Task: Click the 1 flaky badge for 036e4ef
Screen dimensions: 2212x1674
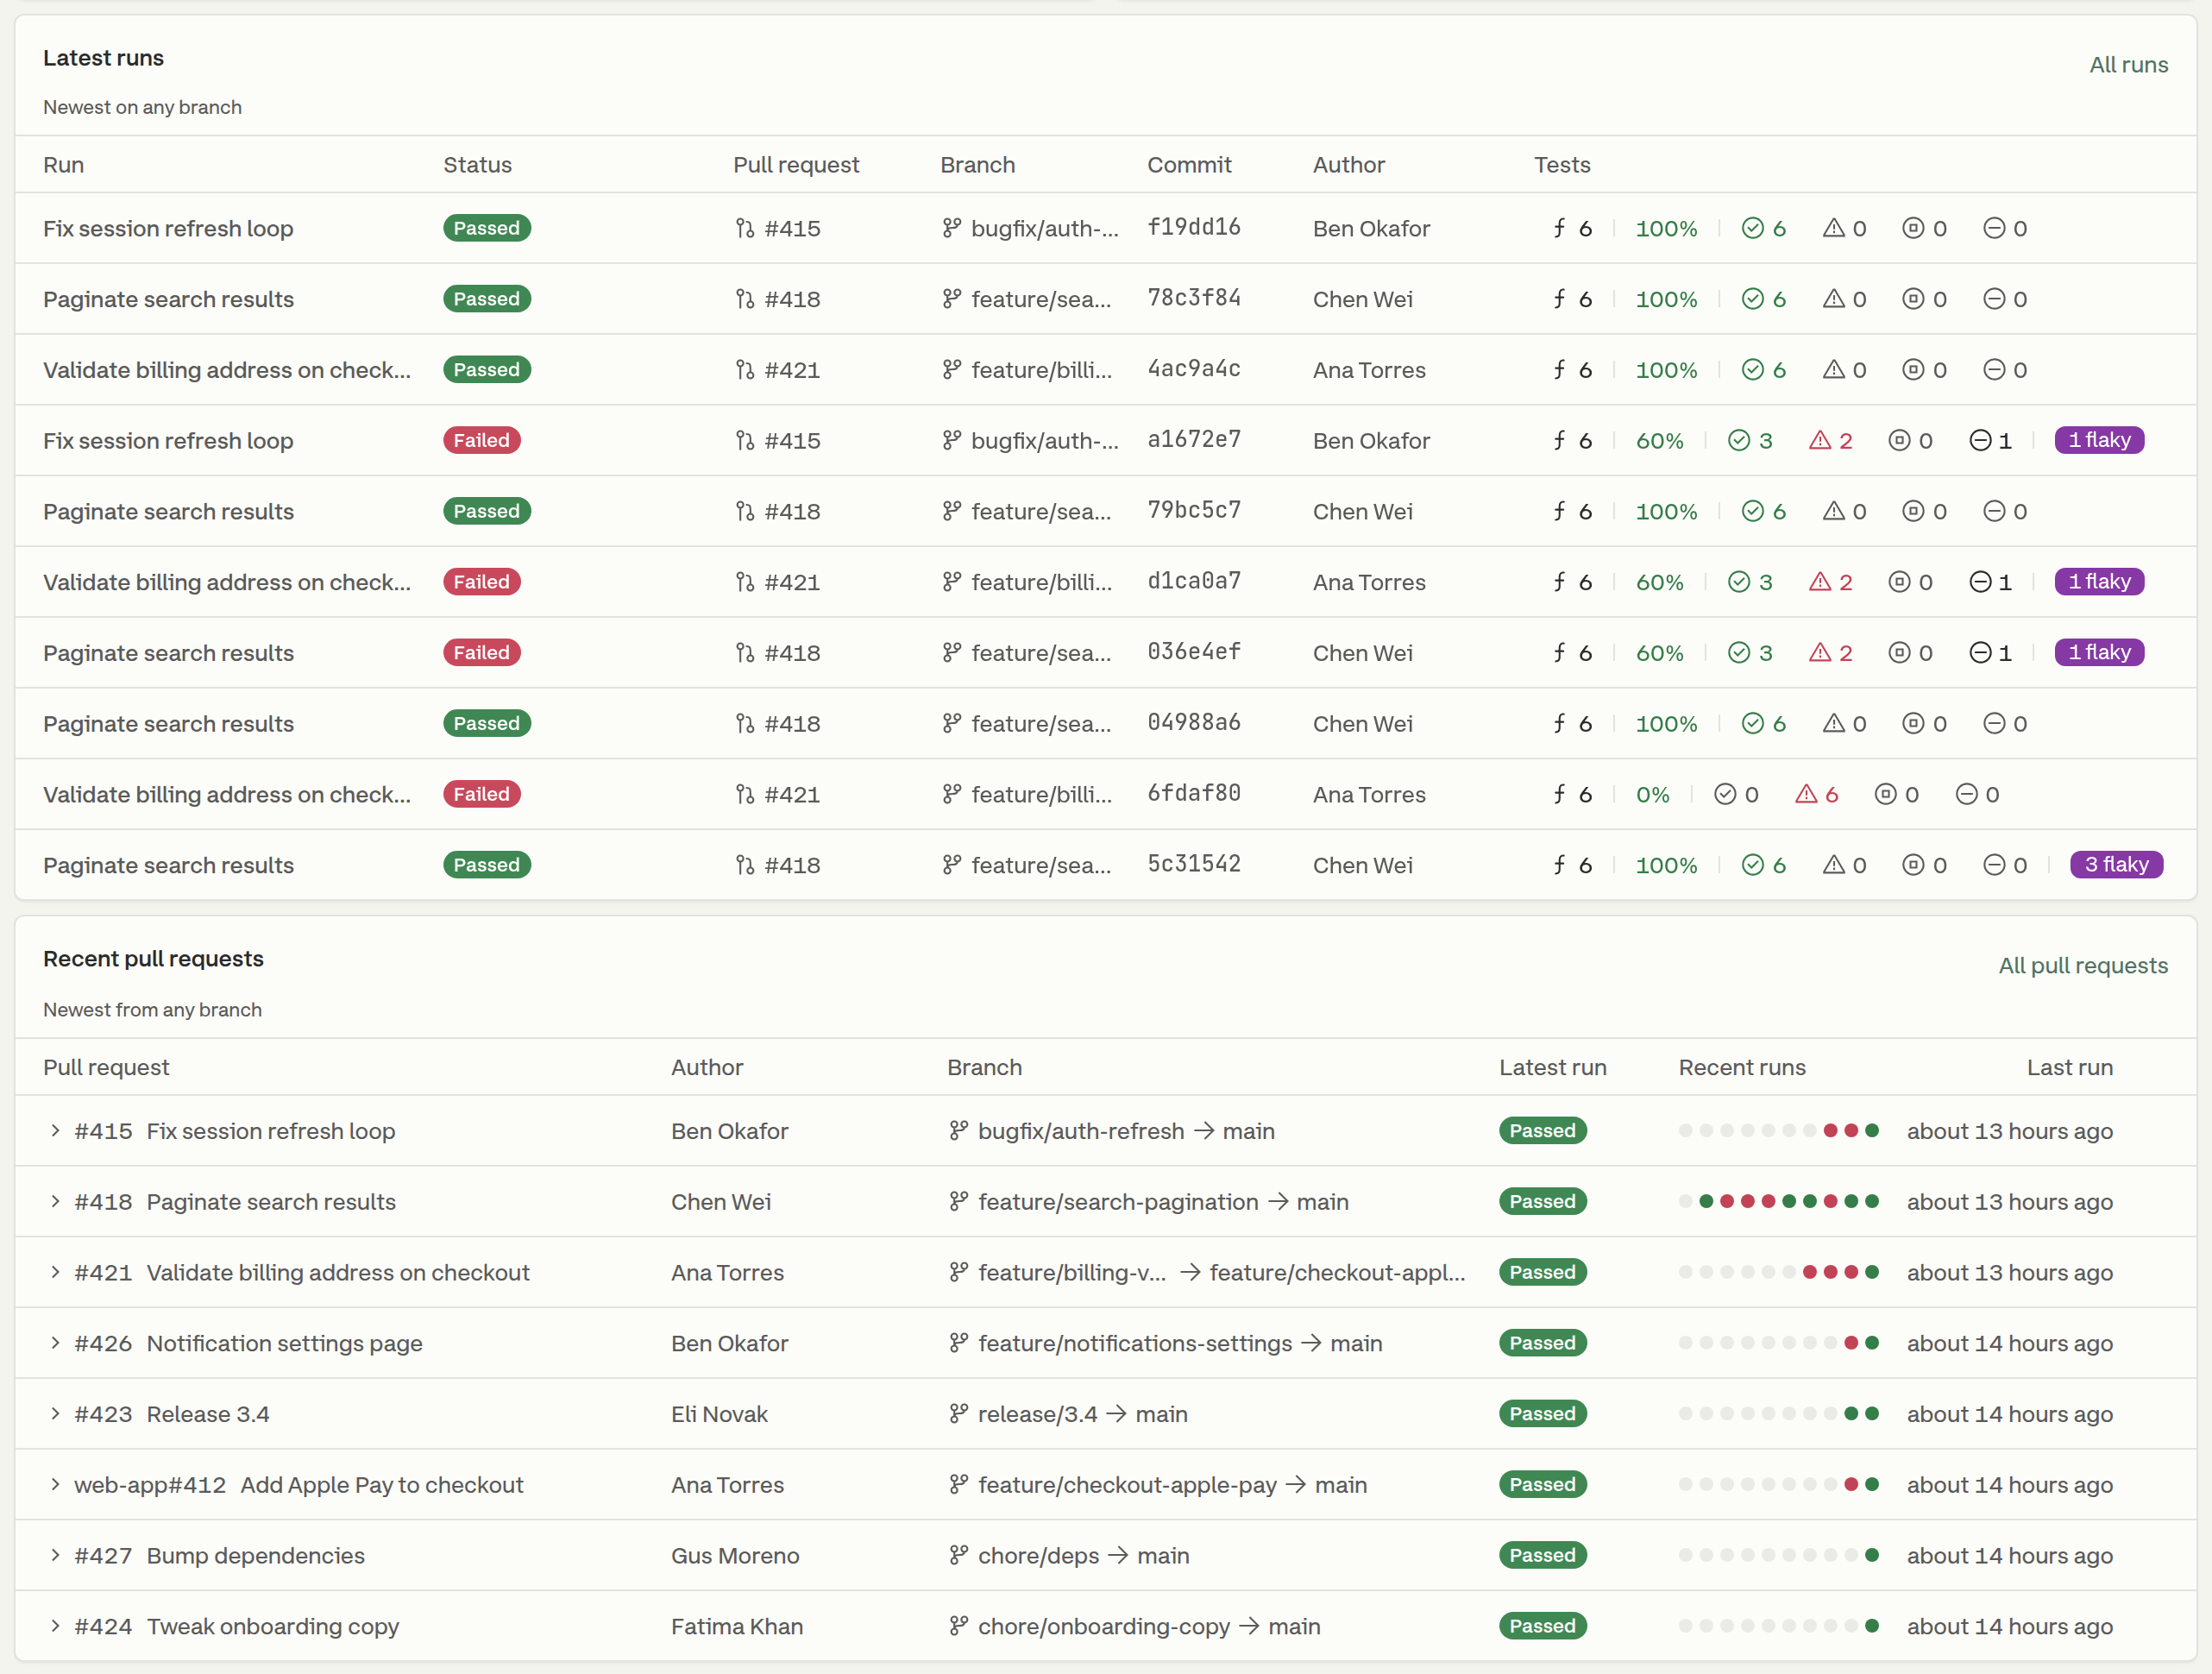Action: [2098, 652]
